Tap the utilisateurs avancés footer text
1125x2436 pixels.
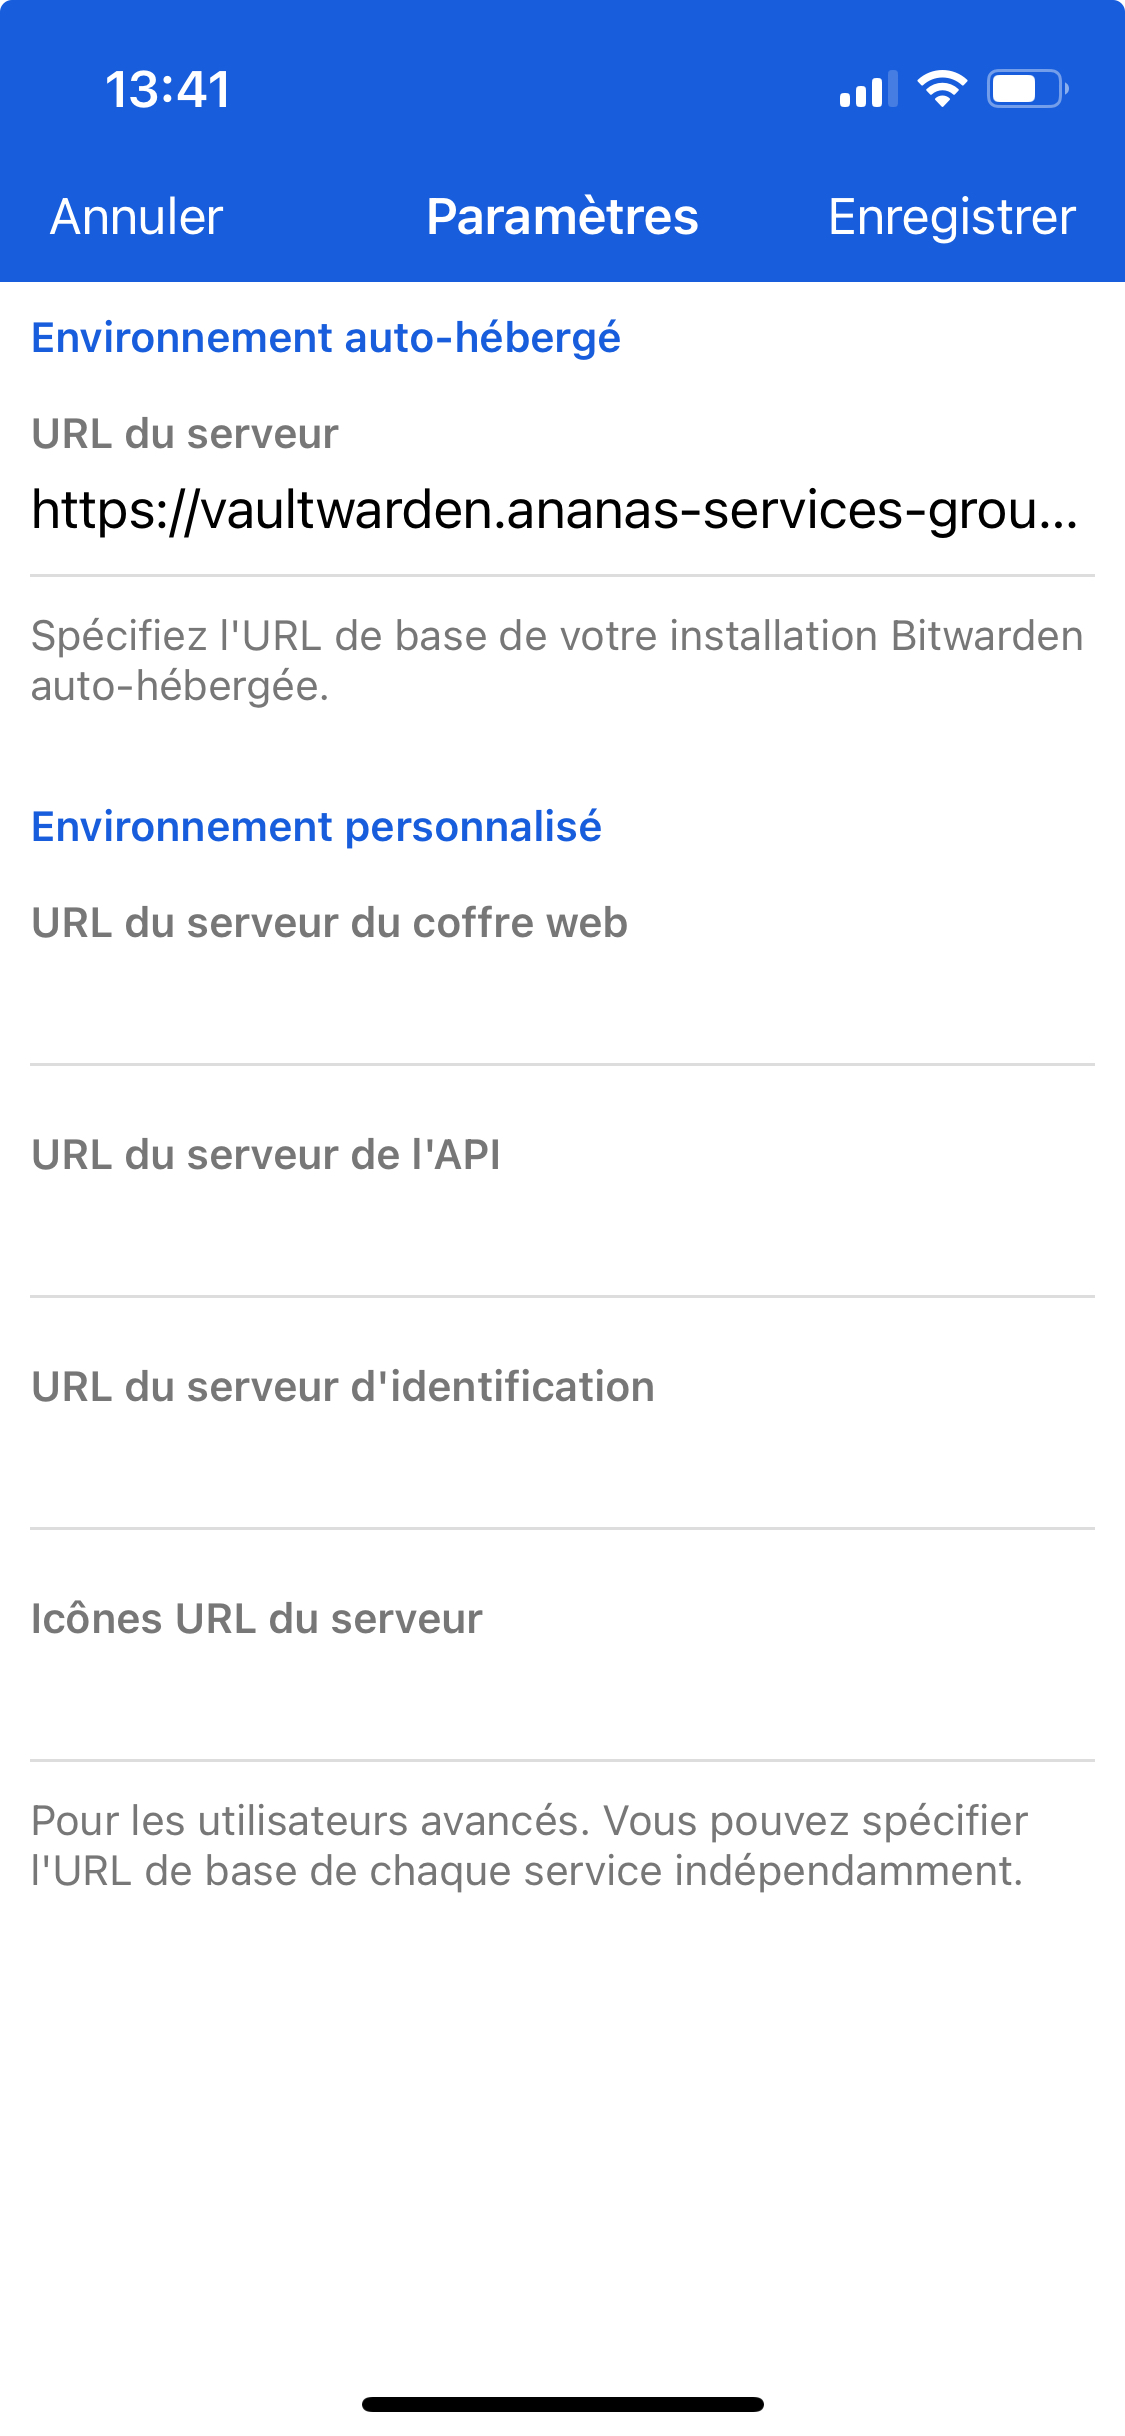(530, 1846)
